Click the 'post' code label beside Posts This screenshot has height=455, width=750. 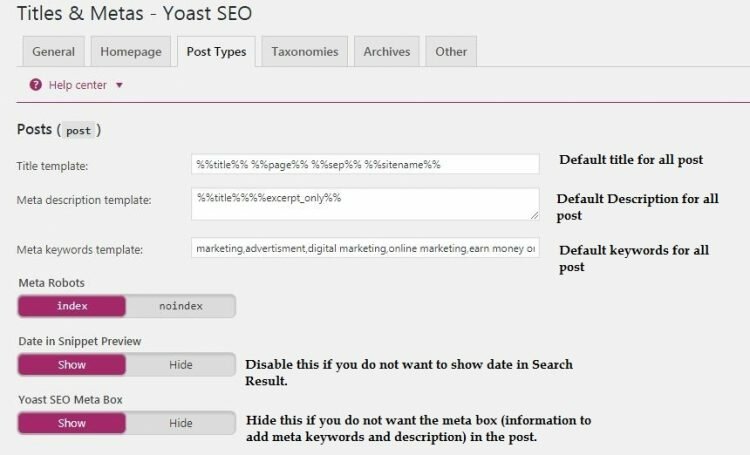tap(78, 131)
